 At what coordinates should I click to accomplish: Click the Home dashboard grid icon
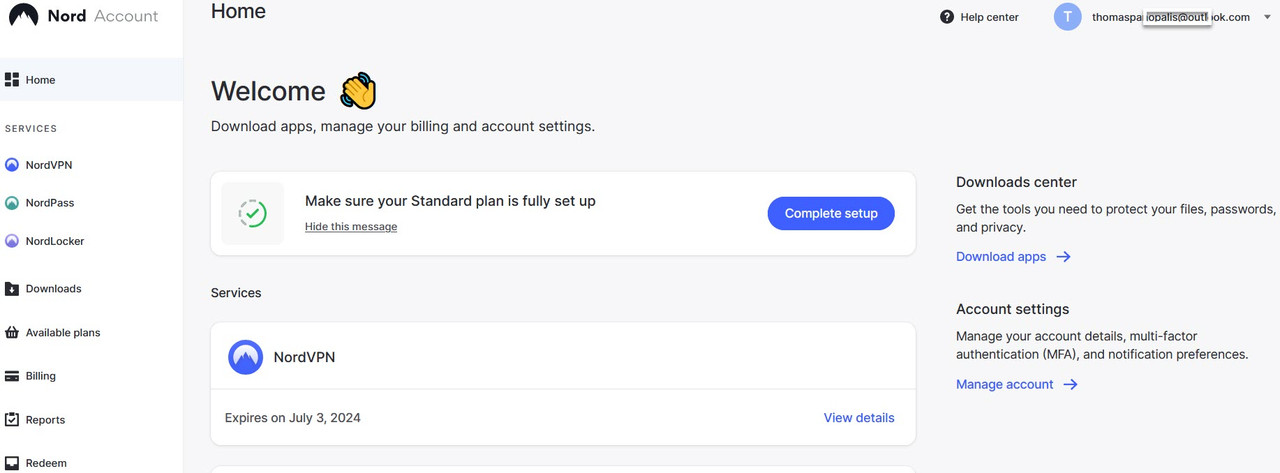click(x=12, y=80)
